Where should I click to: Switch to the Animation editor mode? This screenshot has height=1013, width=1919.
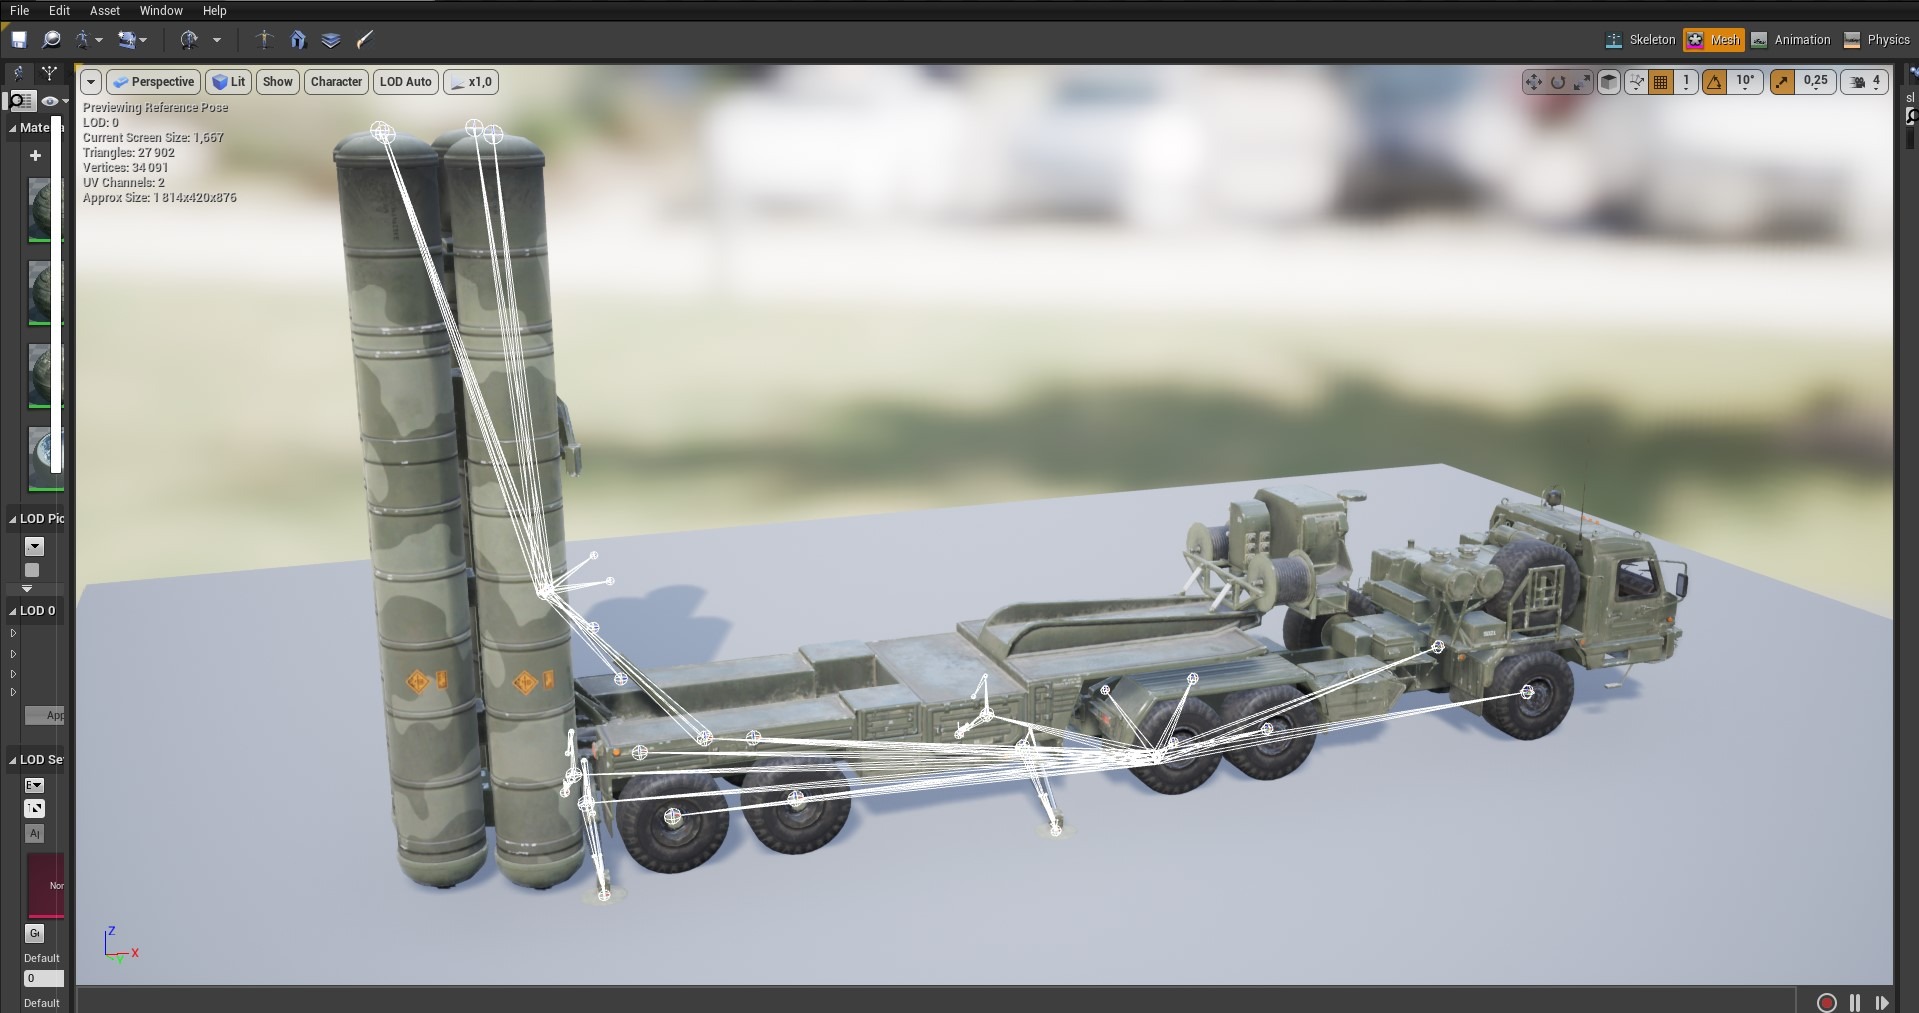click(1791, 40)
